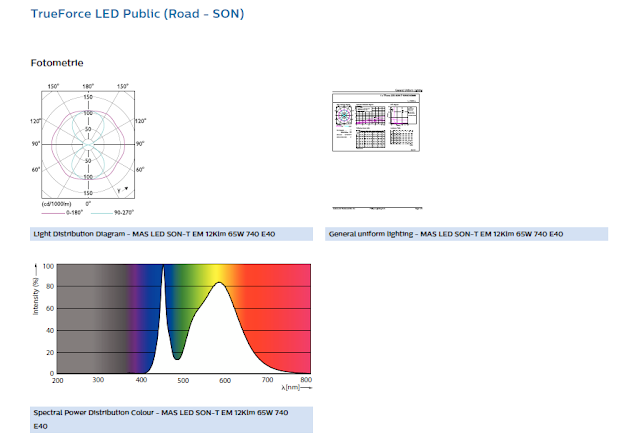The height and width of the screenshot is (438, 639).
Task: Select the Fotometrie section heading
Action: pos(57,63)
